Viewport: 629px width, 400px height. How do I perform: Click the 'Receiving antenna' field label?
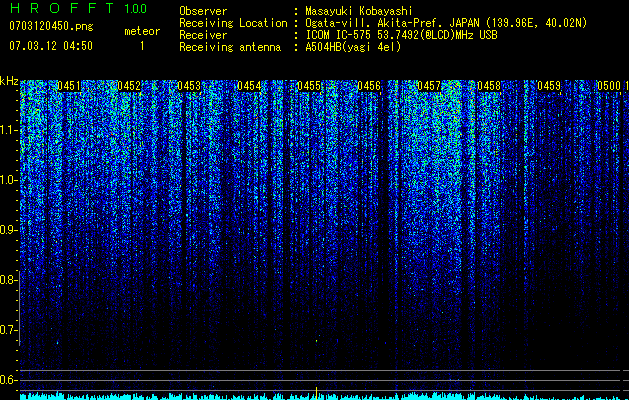230,47
